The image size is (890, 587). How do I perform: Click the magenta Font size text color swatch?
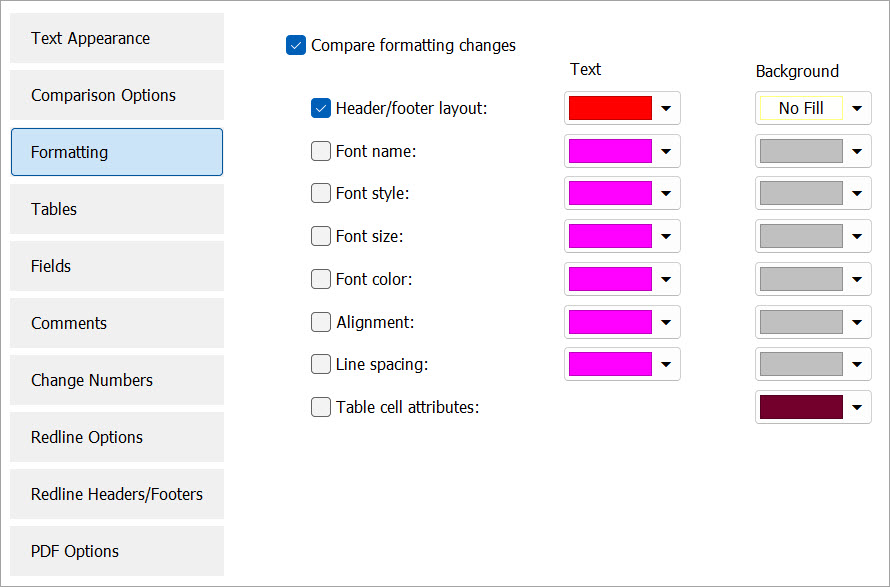pos(608,236)
